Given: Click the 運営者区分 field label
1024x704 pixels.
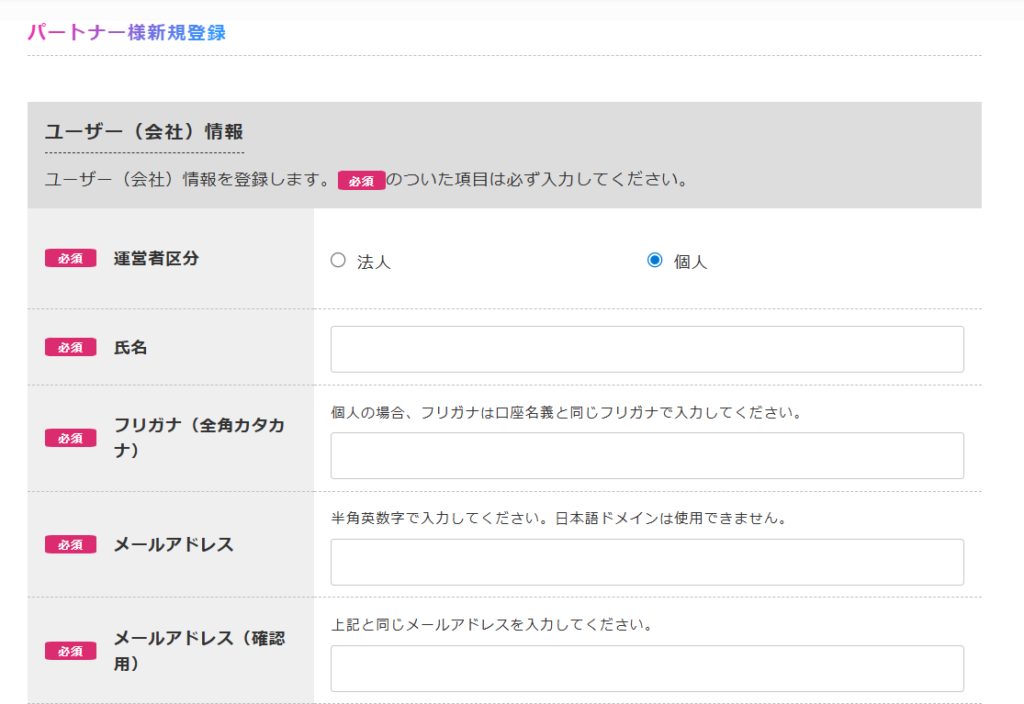Looking at the screenshot, I should pos(156,258).
